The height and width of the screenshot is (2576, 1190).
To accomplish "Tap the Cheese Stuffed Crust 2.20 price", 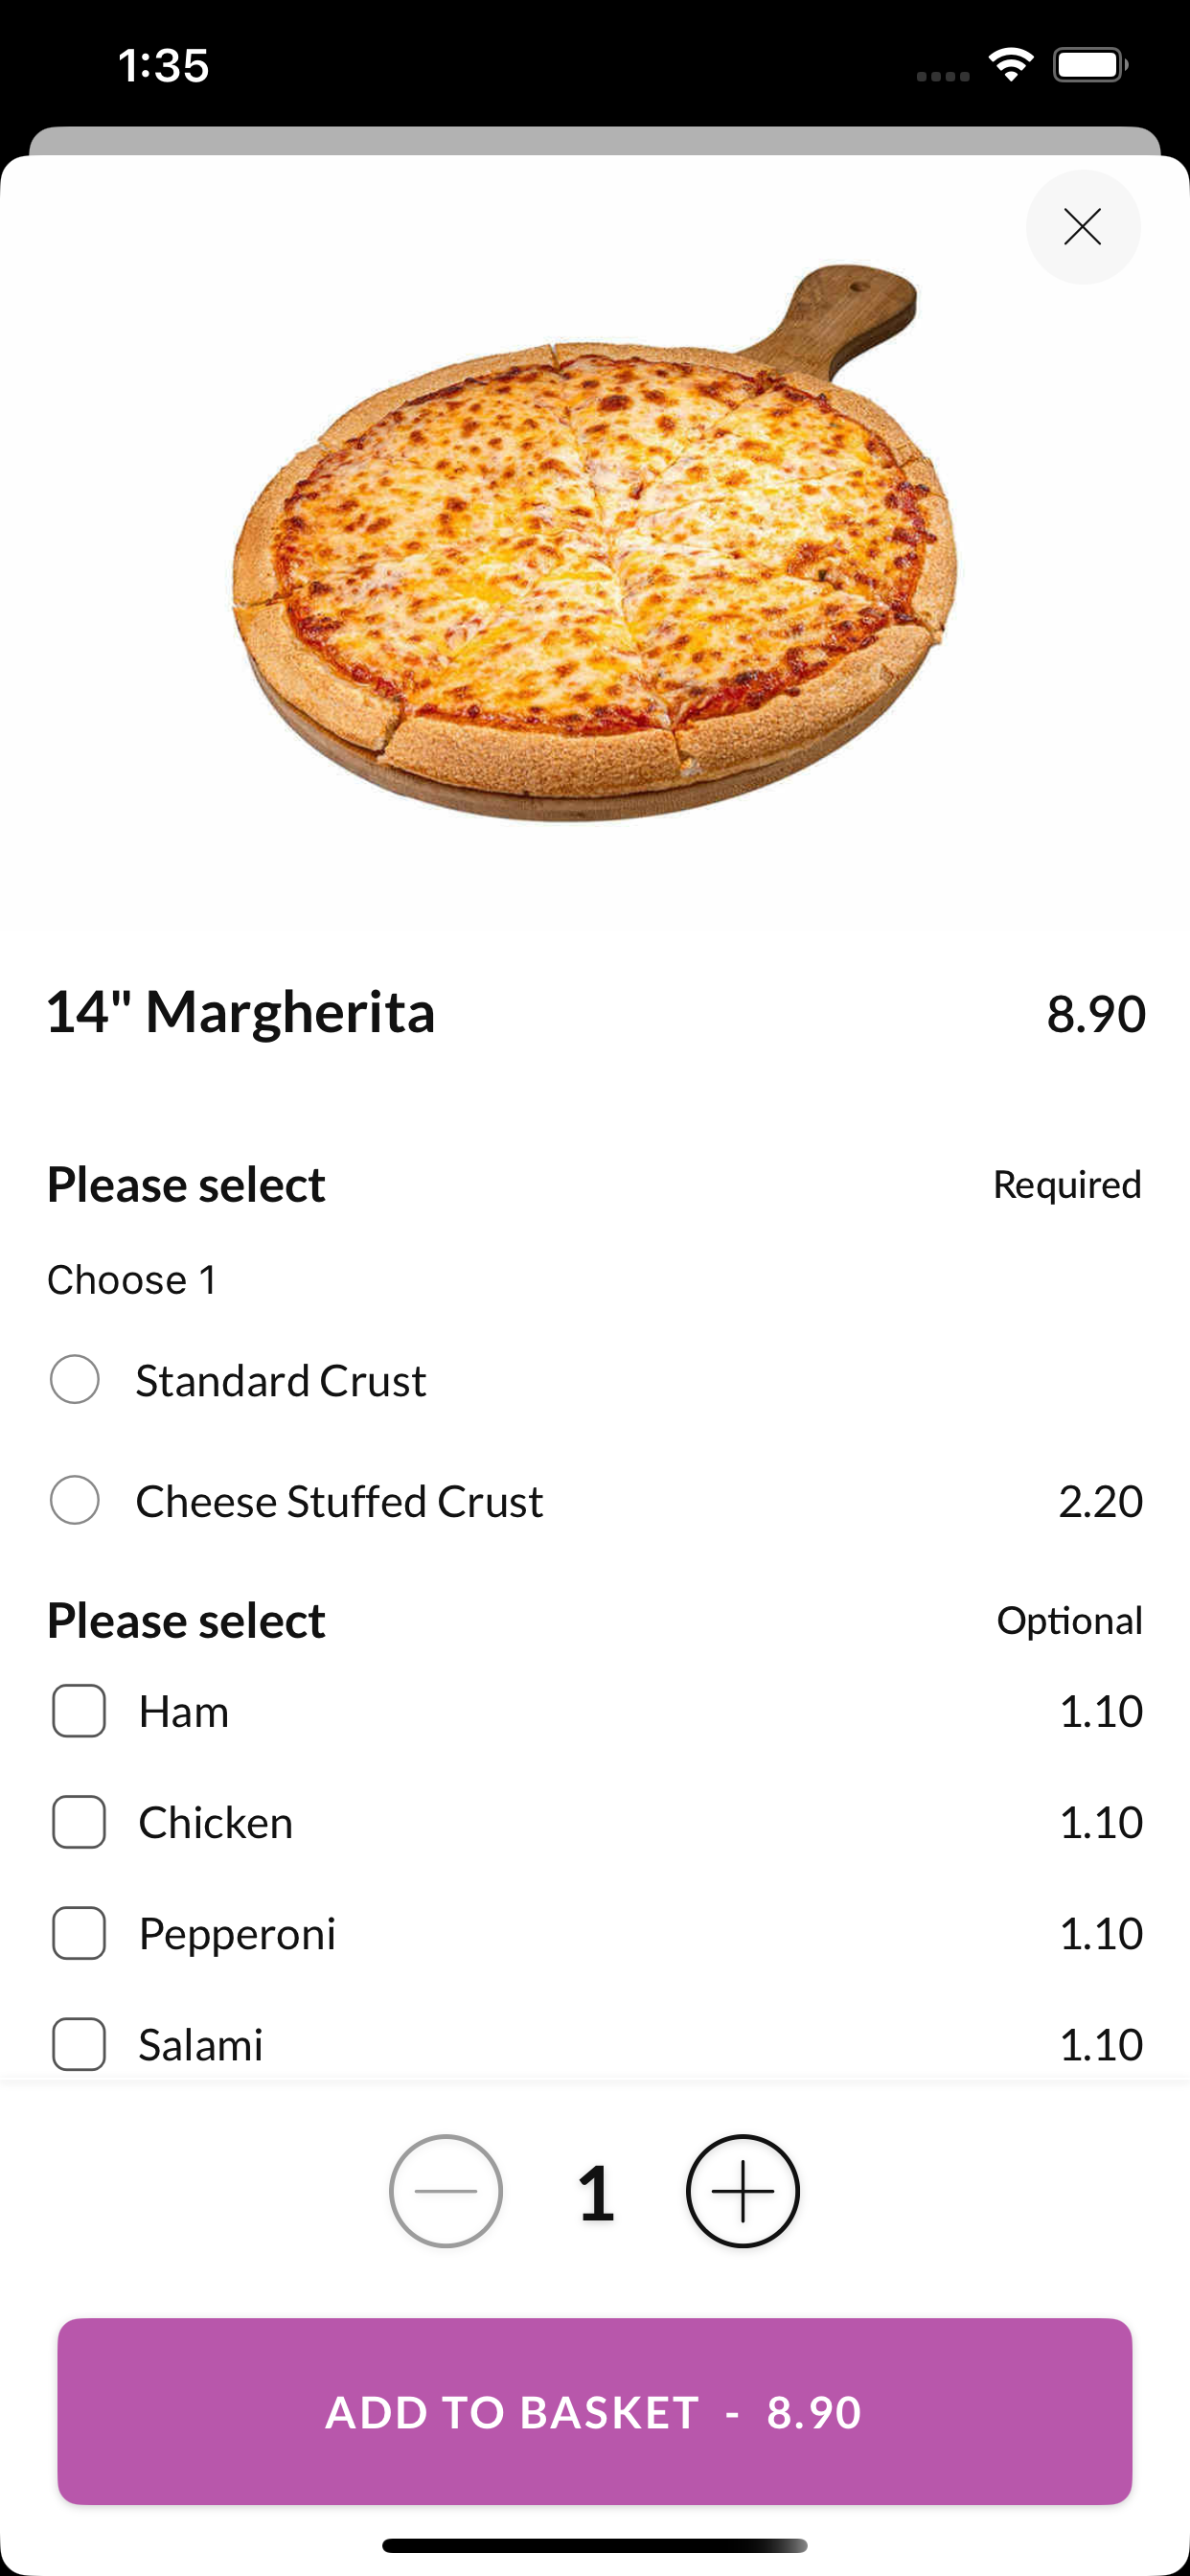I will click(x=1100, y=1501).
